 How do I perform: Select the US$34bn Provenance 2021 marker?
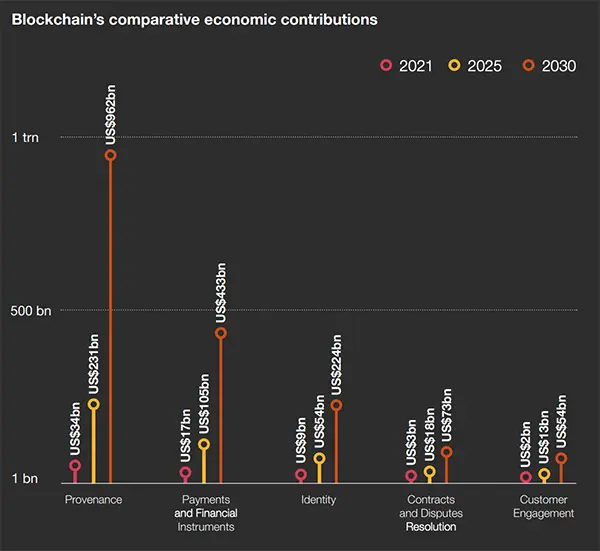[75, 465]
